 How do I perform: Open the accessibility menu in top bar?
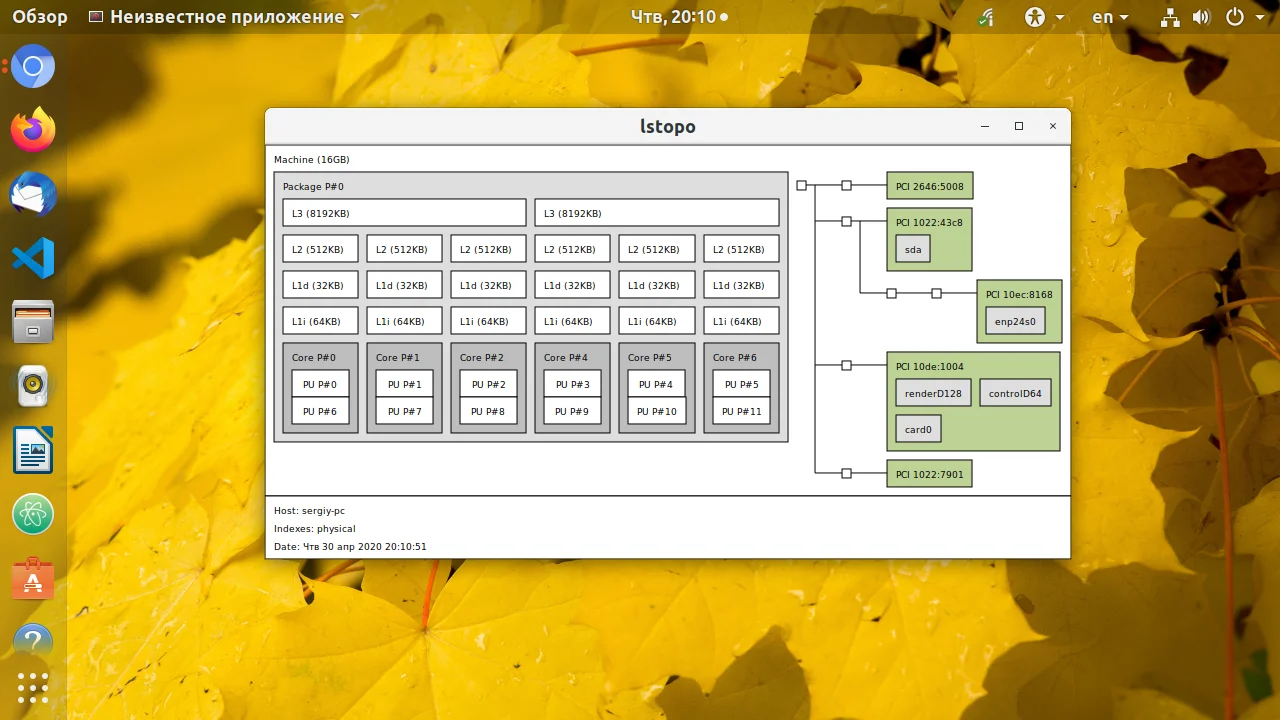click(1043, 17)
